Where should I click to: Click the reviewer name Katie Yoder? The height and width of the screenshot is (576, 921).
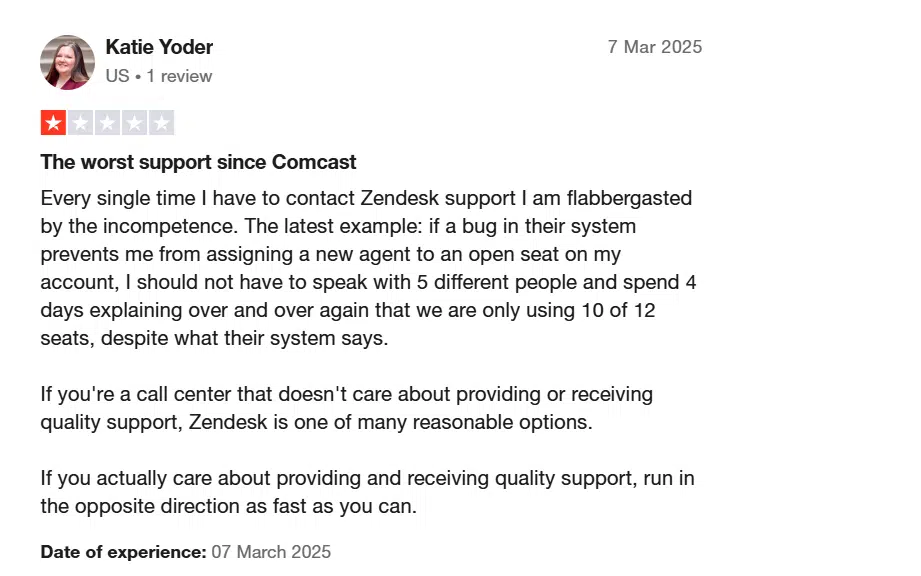coord(159,47)
